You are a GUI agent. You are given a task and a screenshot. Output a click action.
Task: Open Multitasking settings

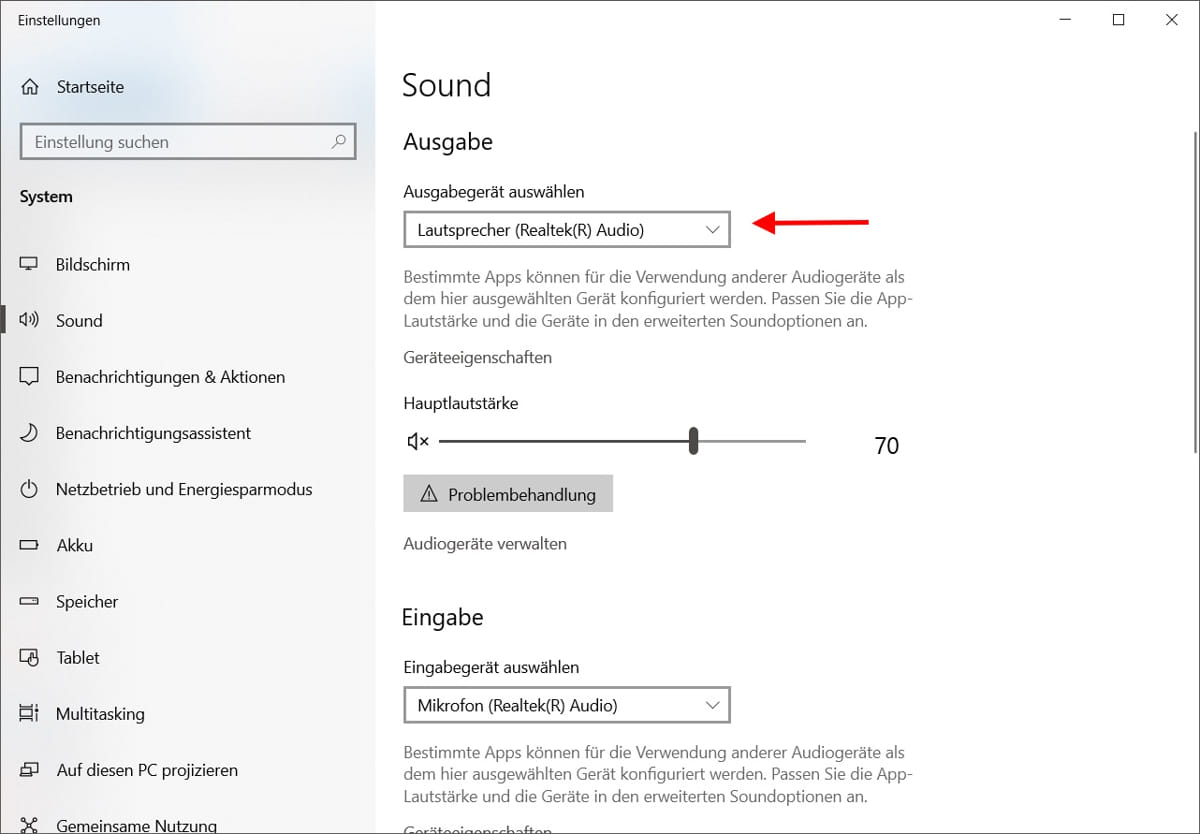click(30, 713)
